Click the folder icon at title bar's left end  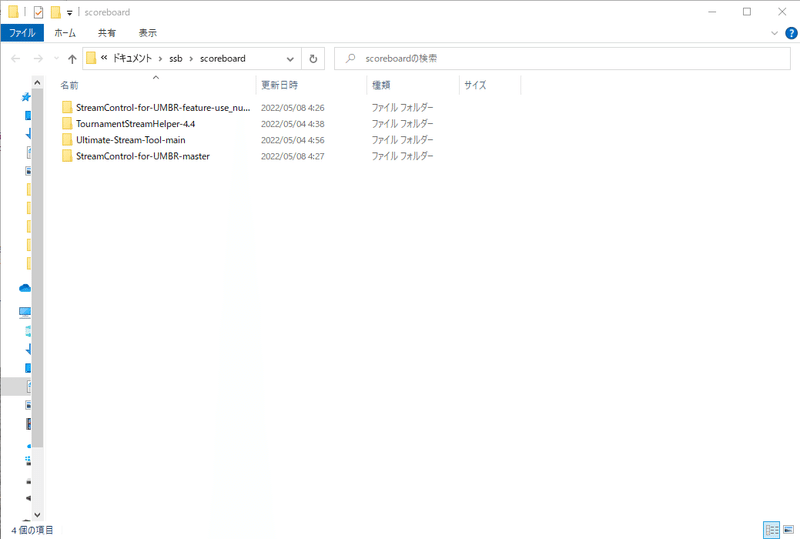click(13, 12)
